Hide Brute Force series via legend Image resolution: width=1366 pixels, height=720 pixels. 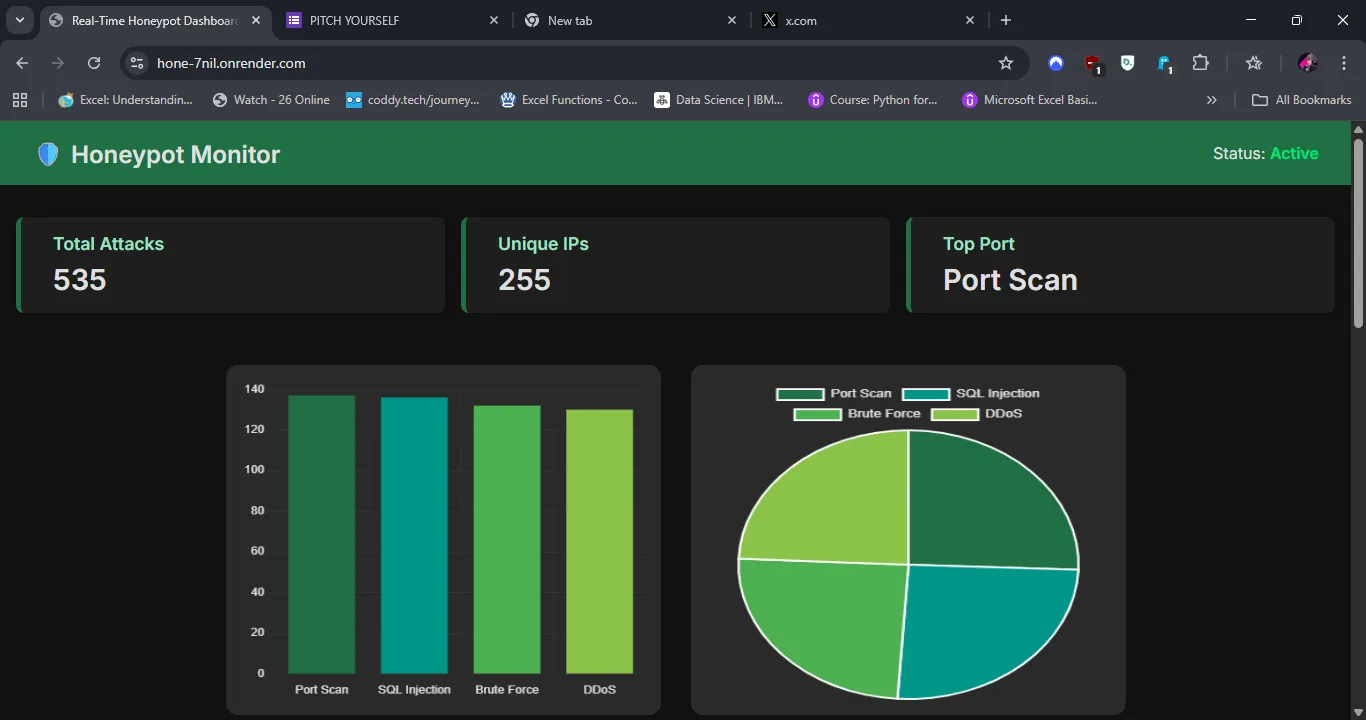pos(858,414)
